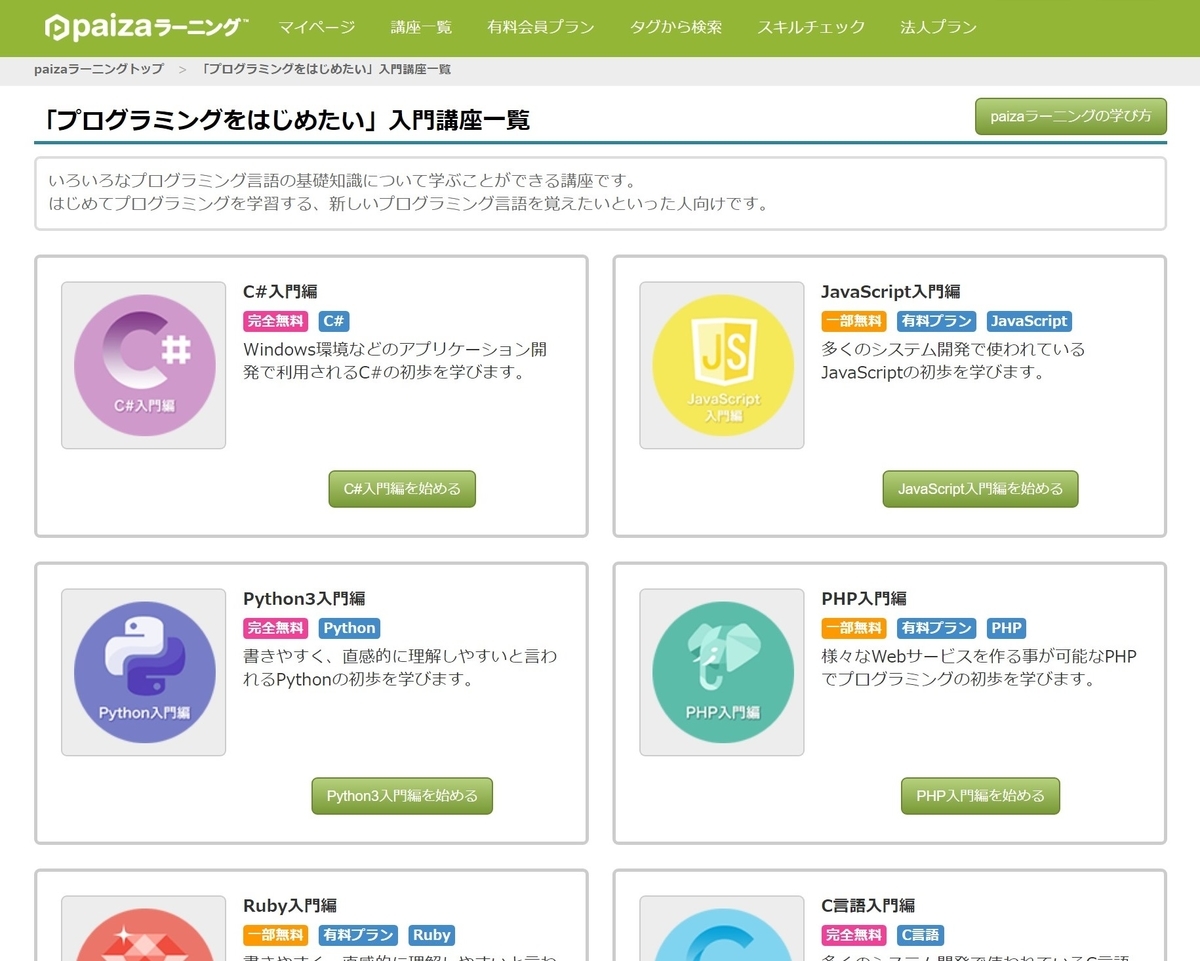Open the Ruby入門編 title link

click(x=290, y=906)
